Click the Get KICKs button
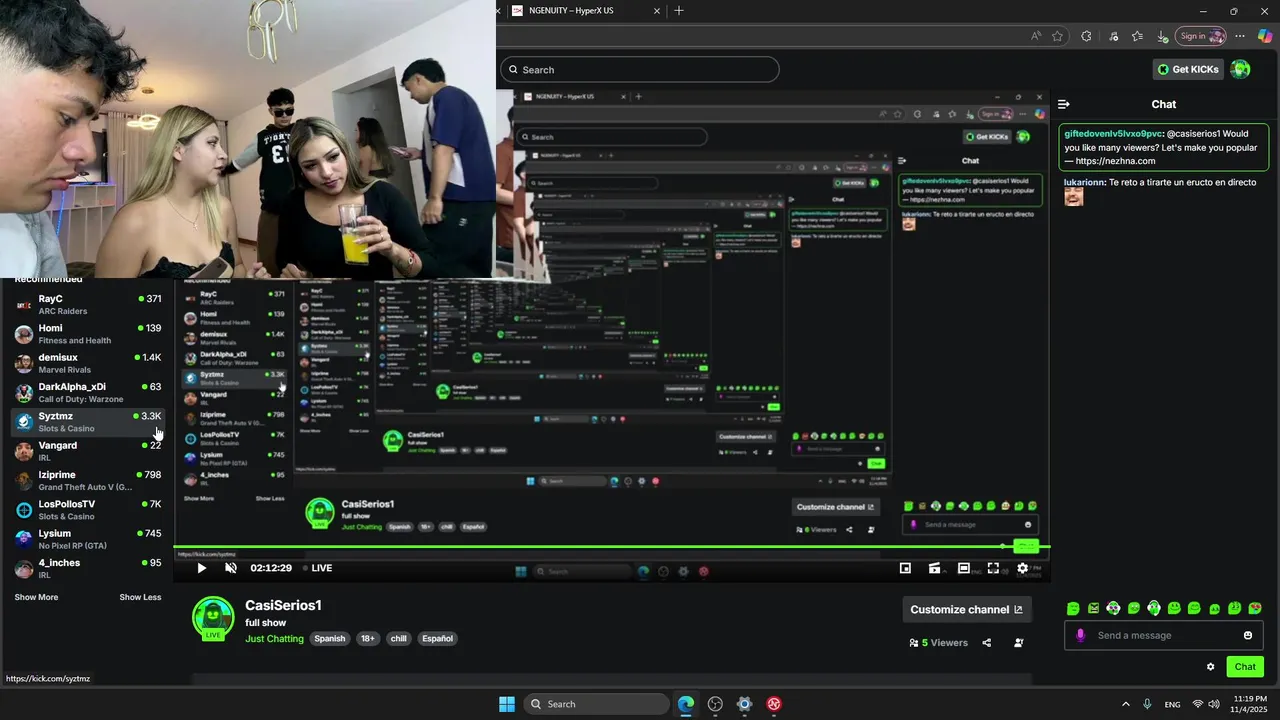This screenshot has height=720, width=1280. point(1188,69)
